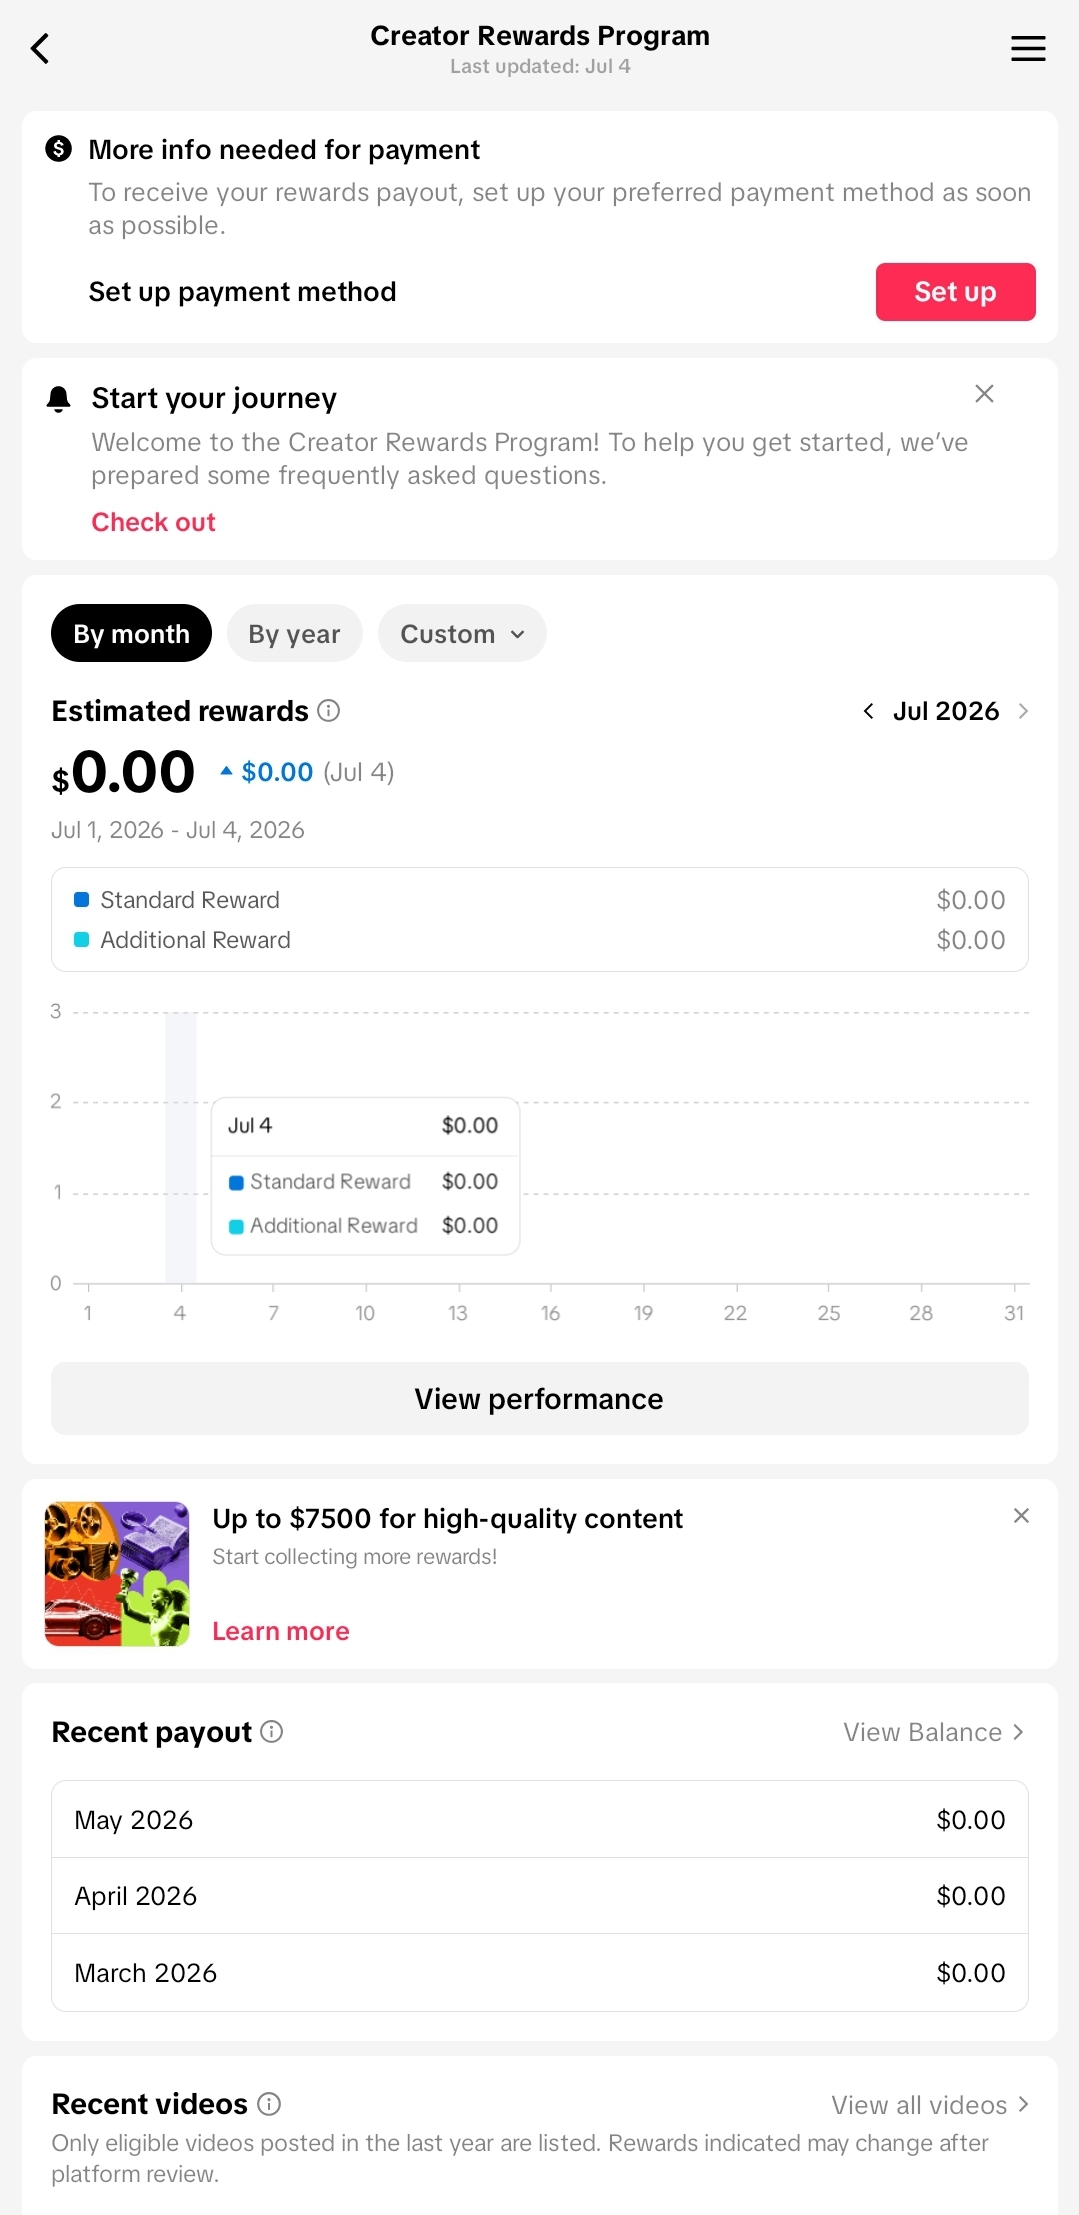Expand the Custom date range dropdown
The image size is (1079, 2215).
point(462,633)
